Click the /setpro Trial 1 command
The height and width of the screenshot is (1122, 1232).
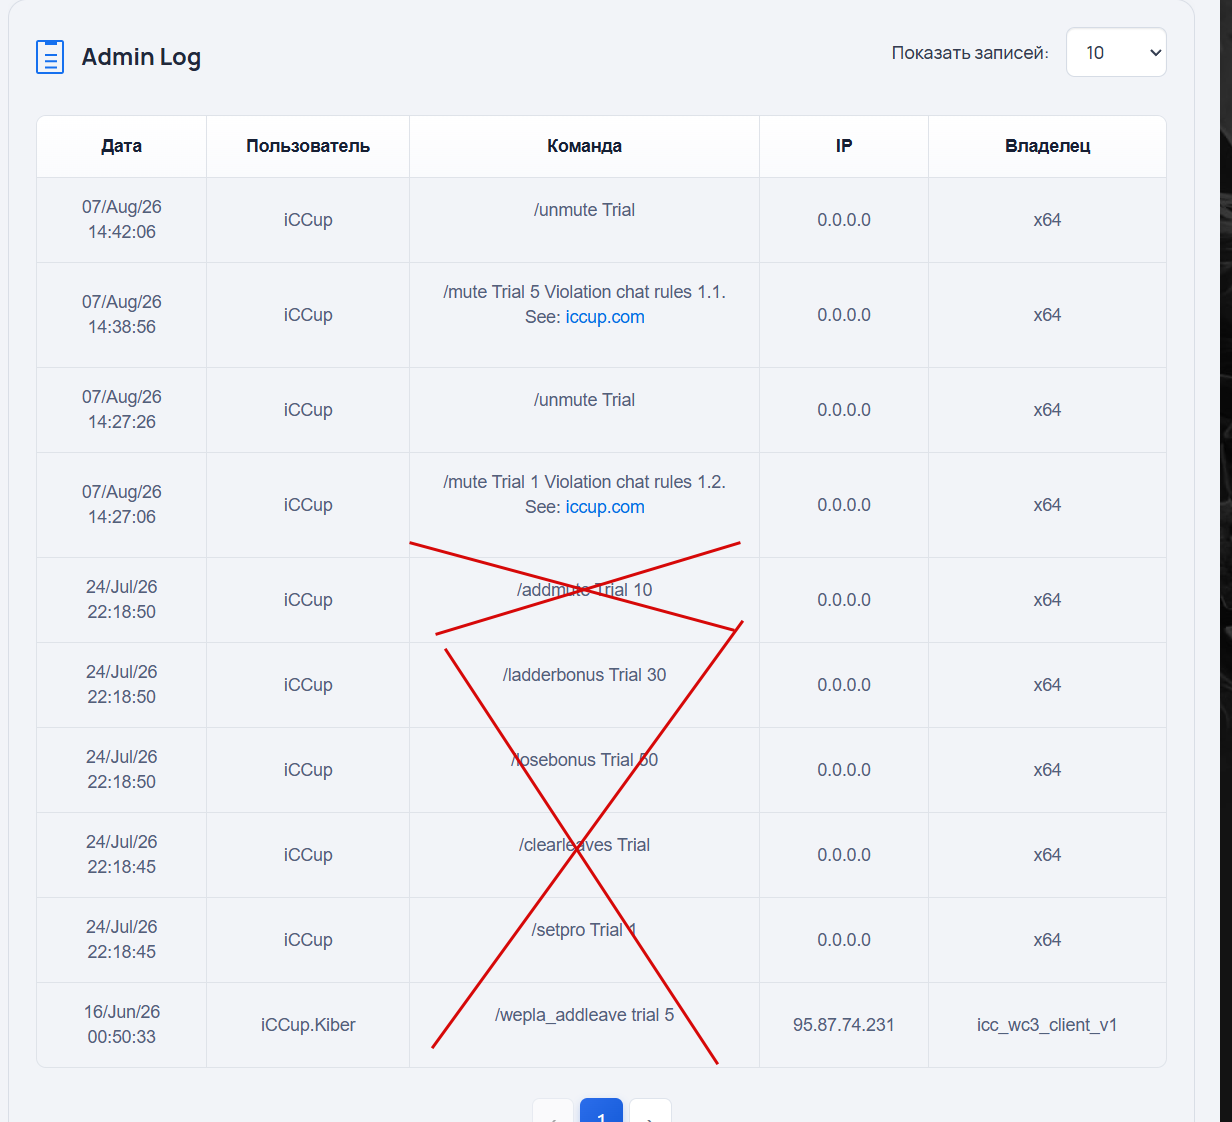584,930
